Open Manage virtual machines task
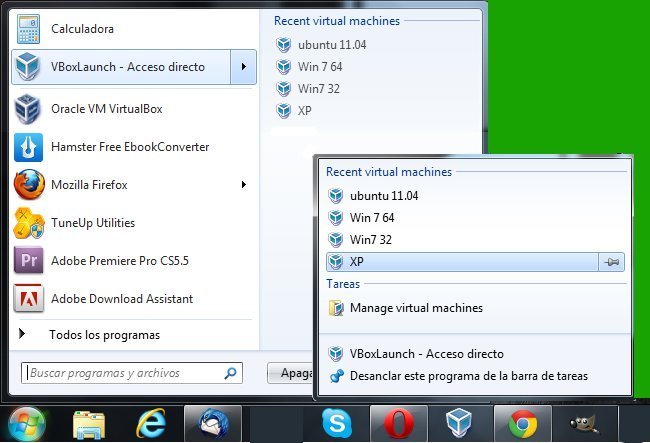The width and height of the screenshot is (650, 443). click(475, 308)
